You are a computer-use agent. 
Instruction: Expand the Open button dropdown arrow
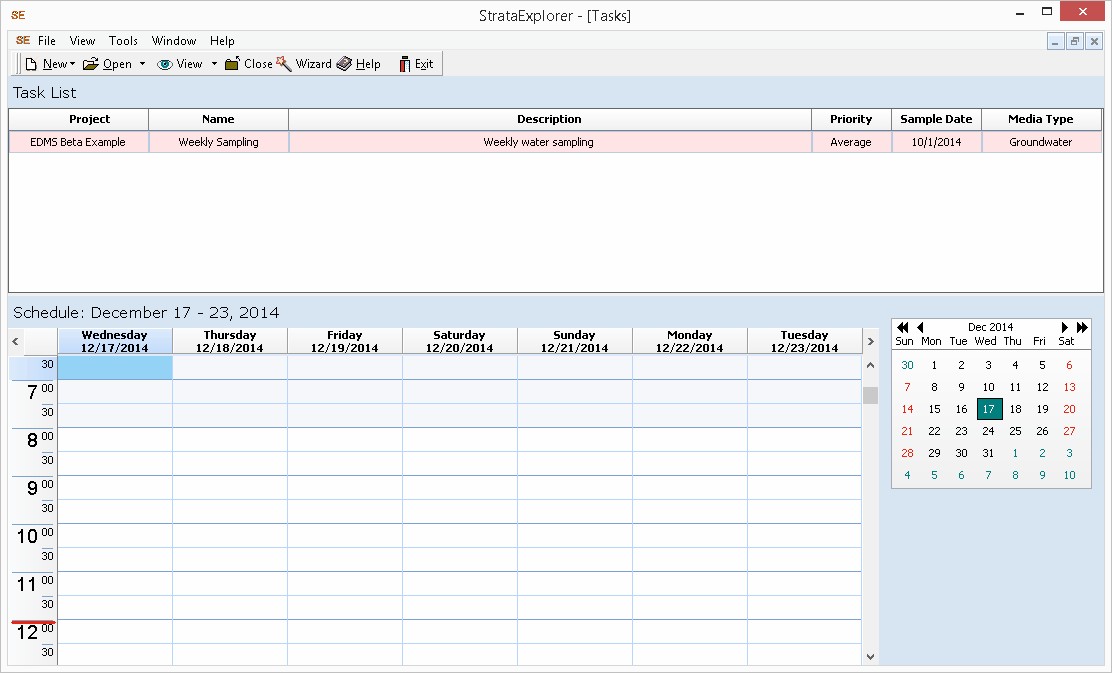point(142,64)
